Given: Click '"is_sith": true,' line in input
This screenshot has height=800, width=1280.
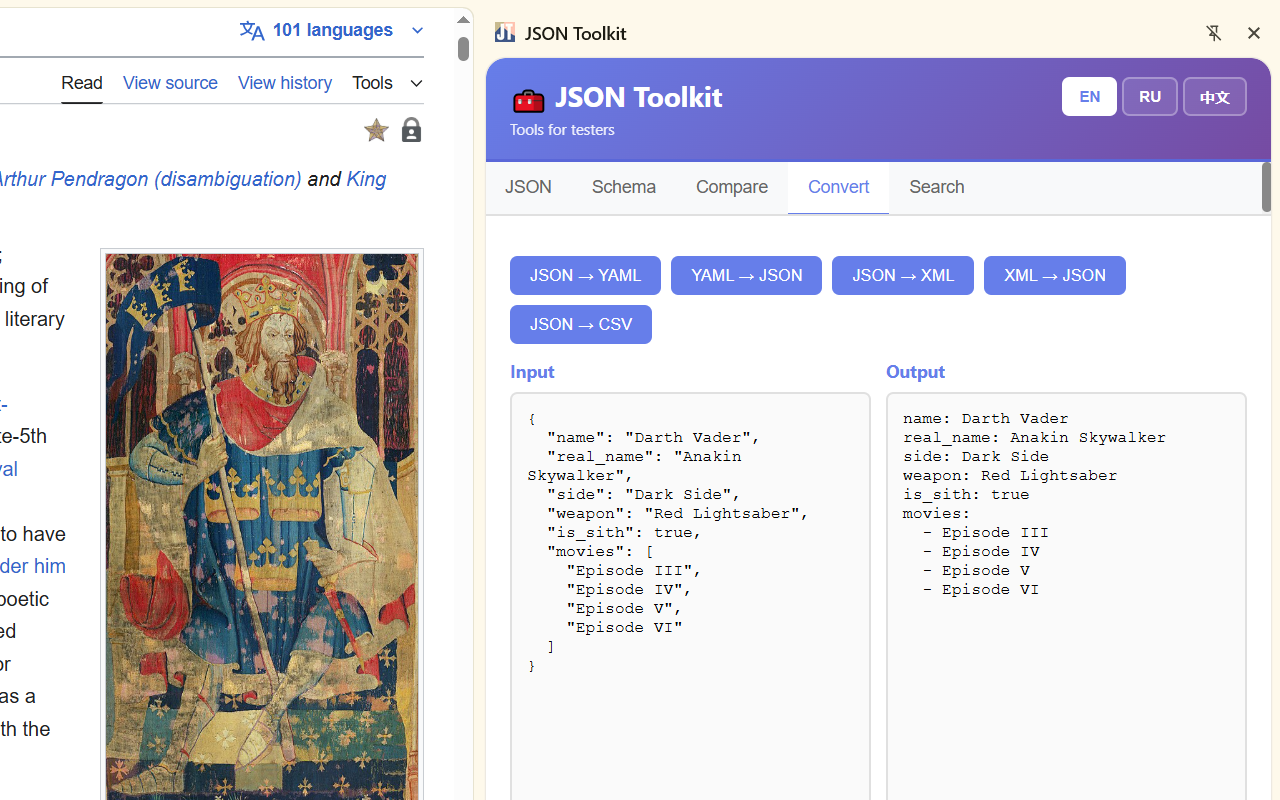Looking at the screenshot, I should click(x=624, y=533).
